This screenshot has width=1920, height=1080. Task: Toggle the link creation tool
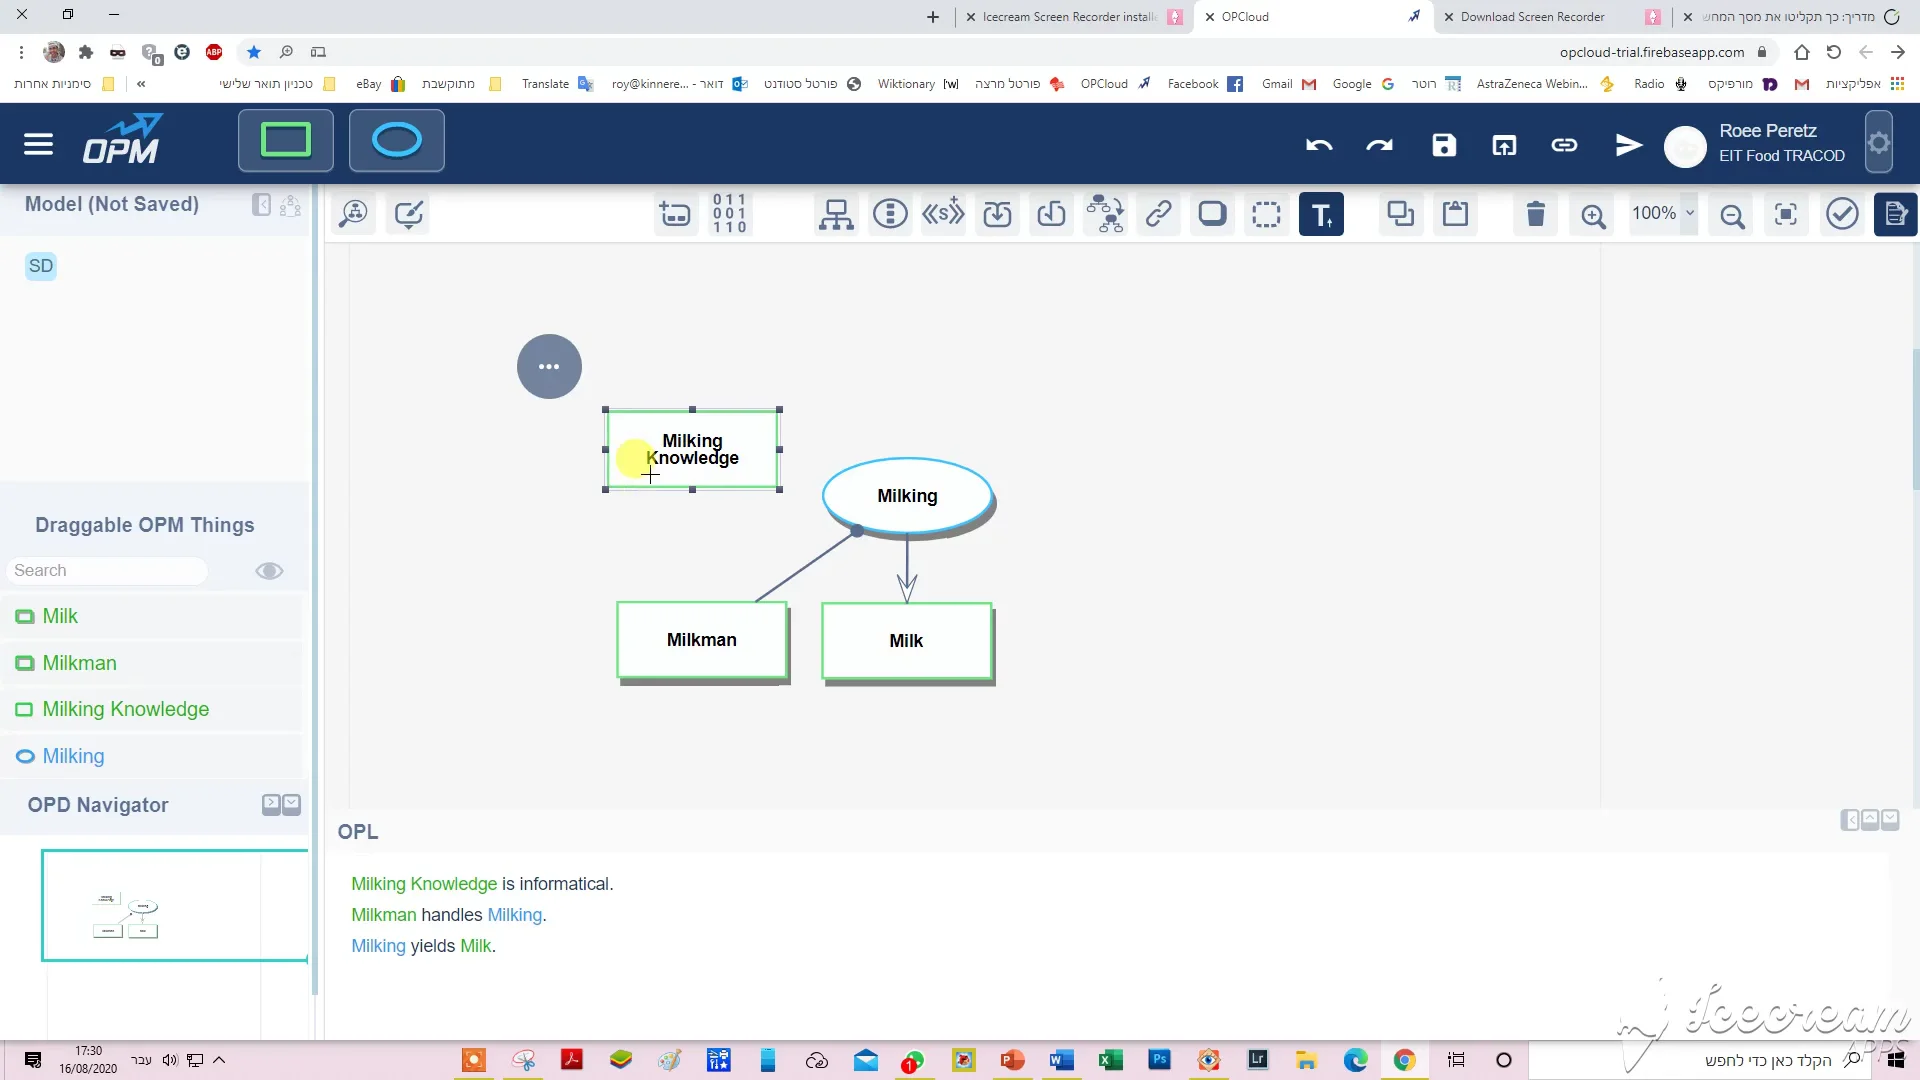[x=1158, y=213]
